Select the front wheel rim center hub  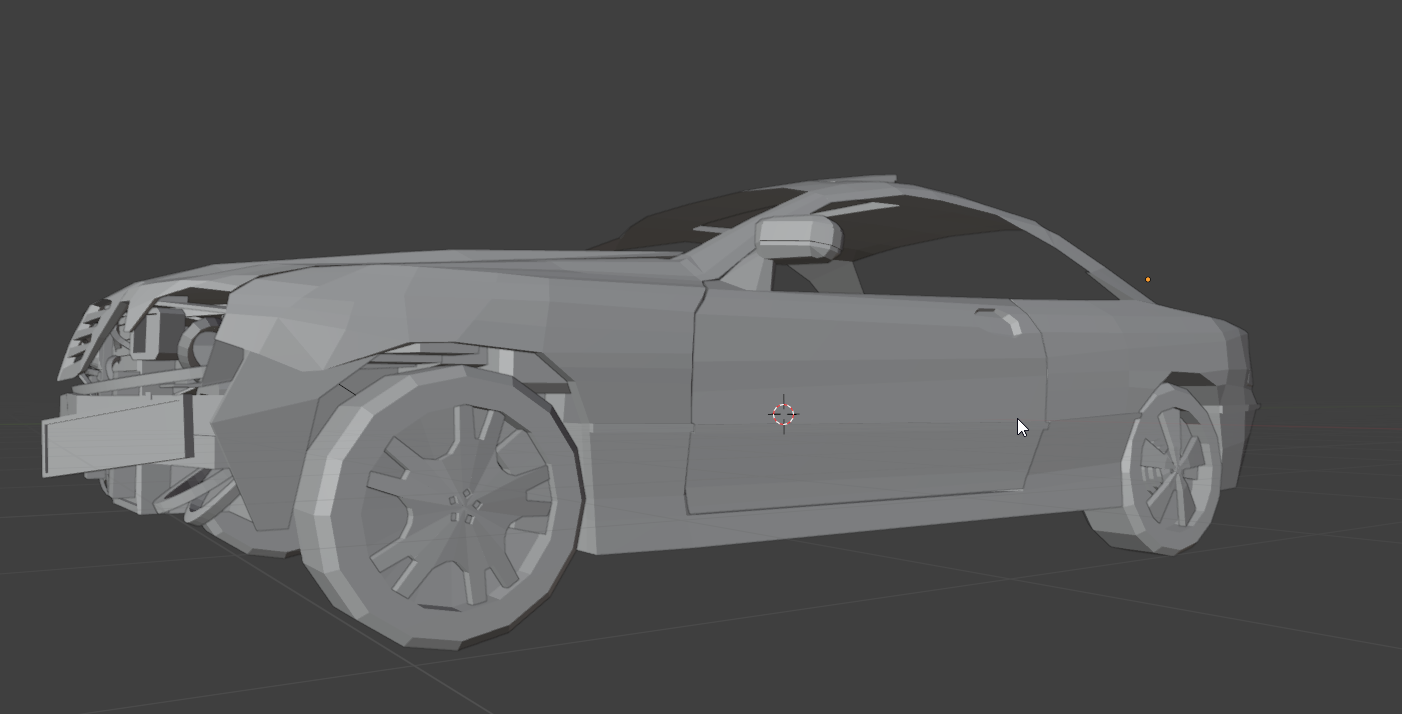(462, 506)
